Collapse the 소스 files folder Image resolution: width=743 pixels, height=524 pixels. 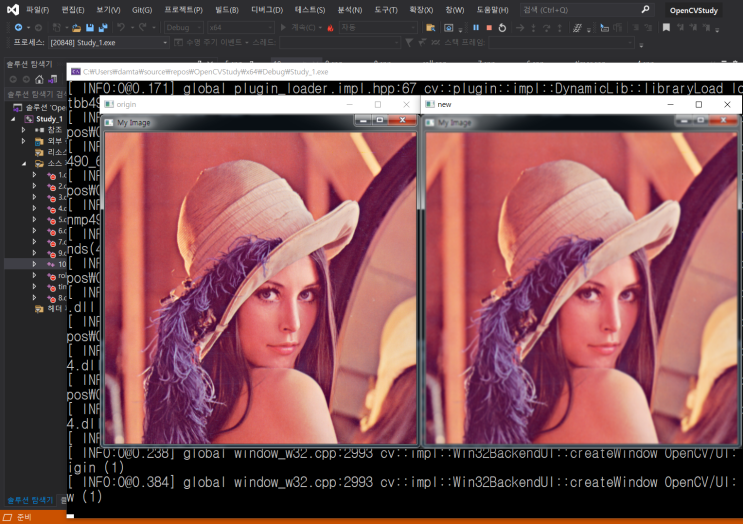tap(24, 163)
